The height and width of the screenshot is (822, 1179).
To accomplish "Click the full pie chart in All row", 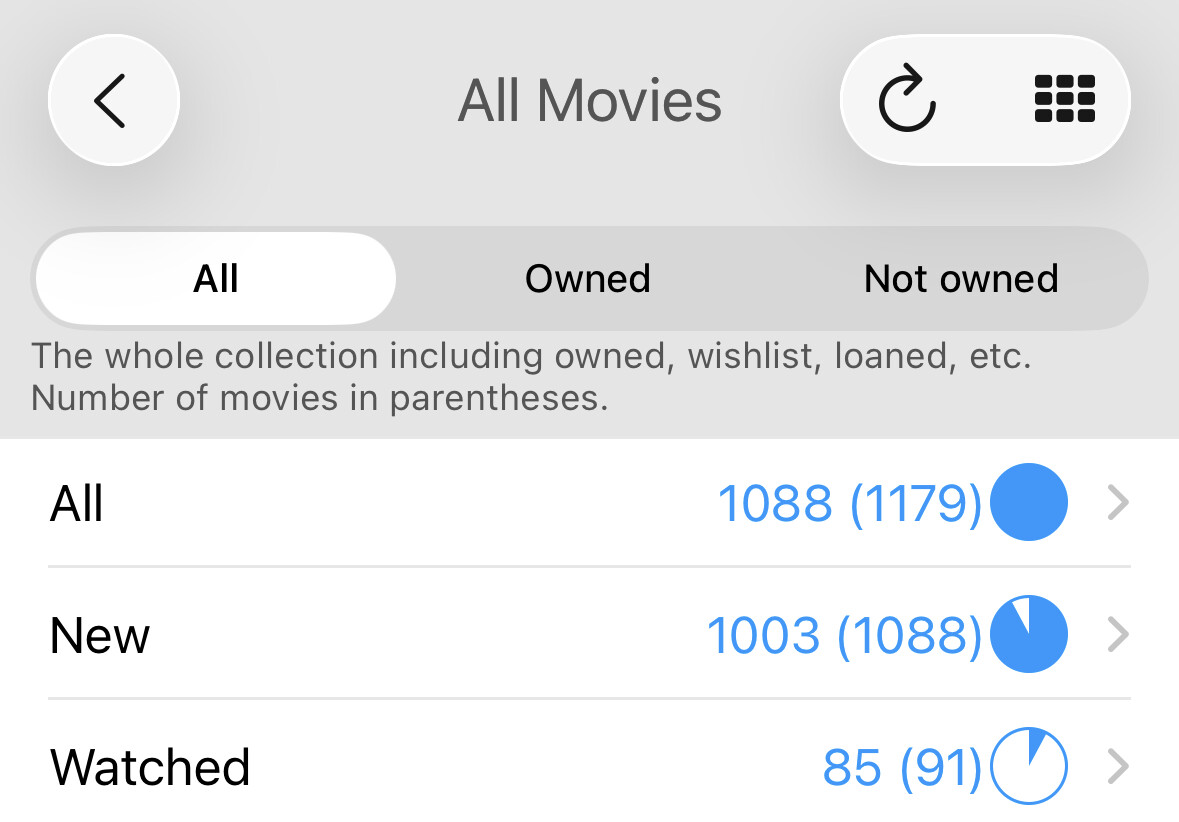I will [1028, 502].
